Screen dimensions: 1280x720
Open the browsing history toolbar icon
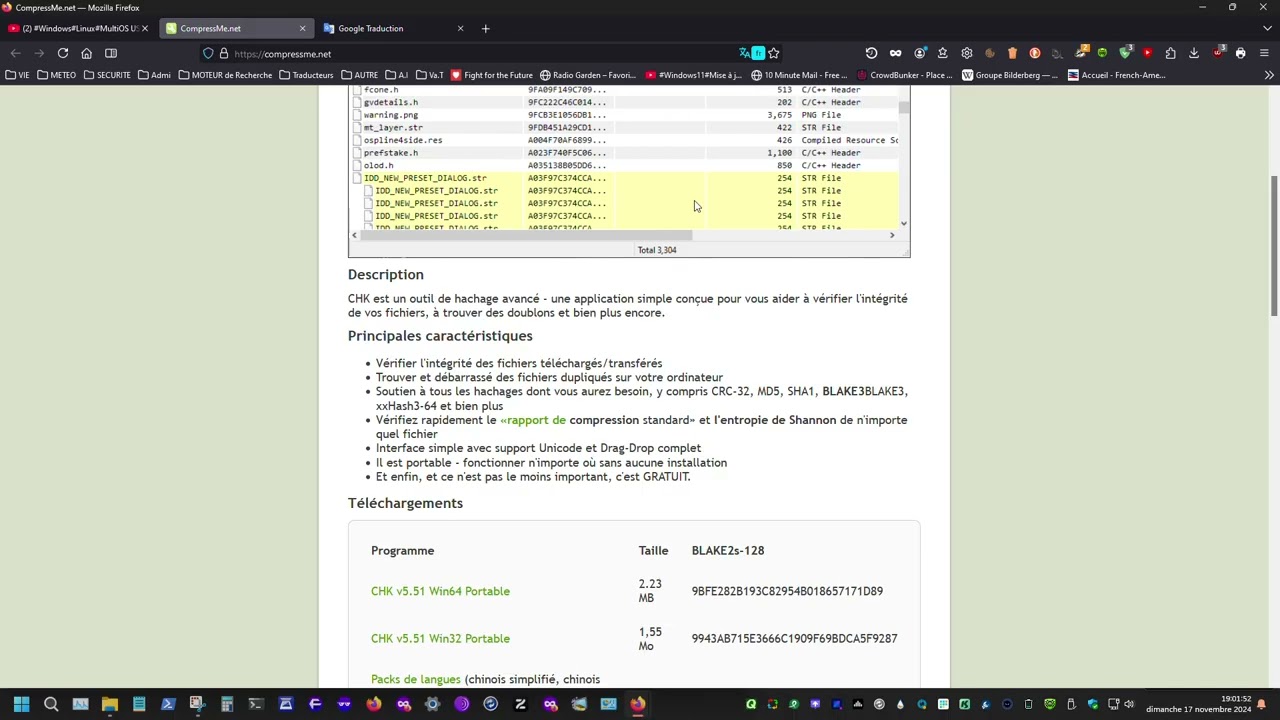[871, 53]
